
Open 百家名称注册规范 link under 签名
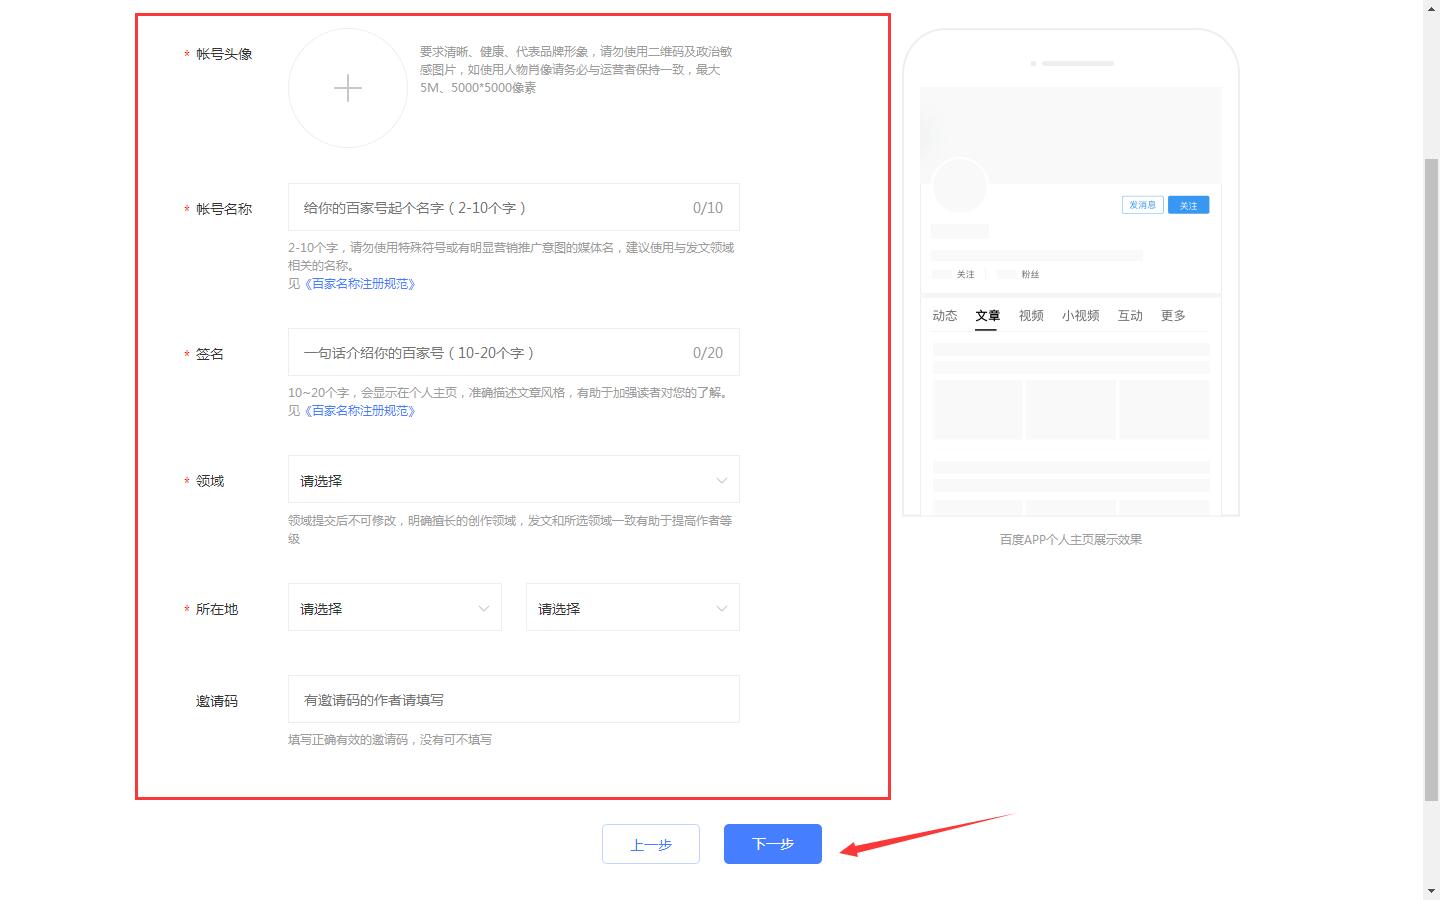(x=360, y=410)
